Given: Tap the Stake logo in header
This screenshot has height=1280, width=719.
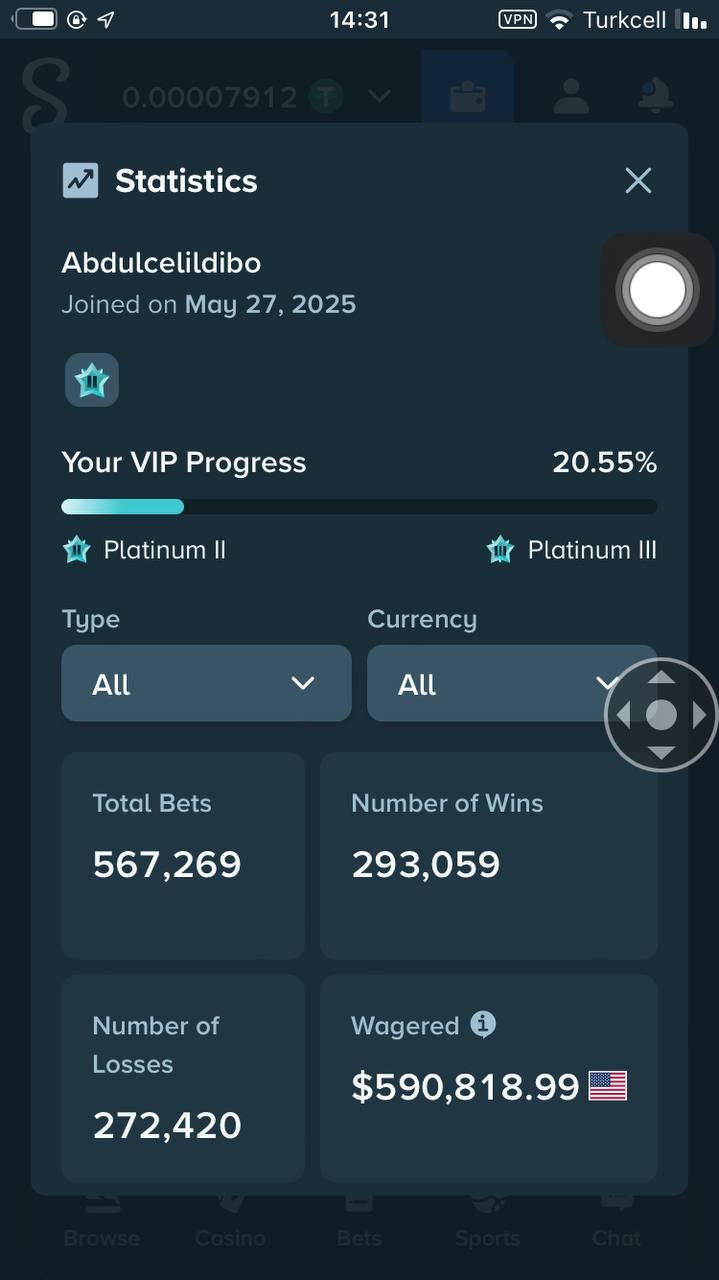Looking at the screenshot, I should point(45,96).
